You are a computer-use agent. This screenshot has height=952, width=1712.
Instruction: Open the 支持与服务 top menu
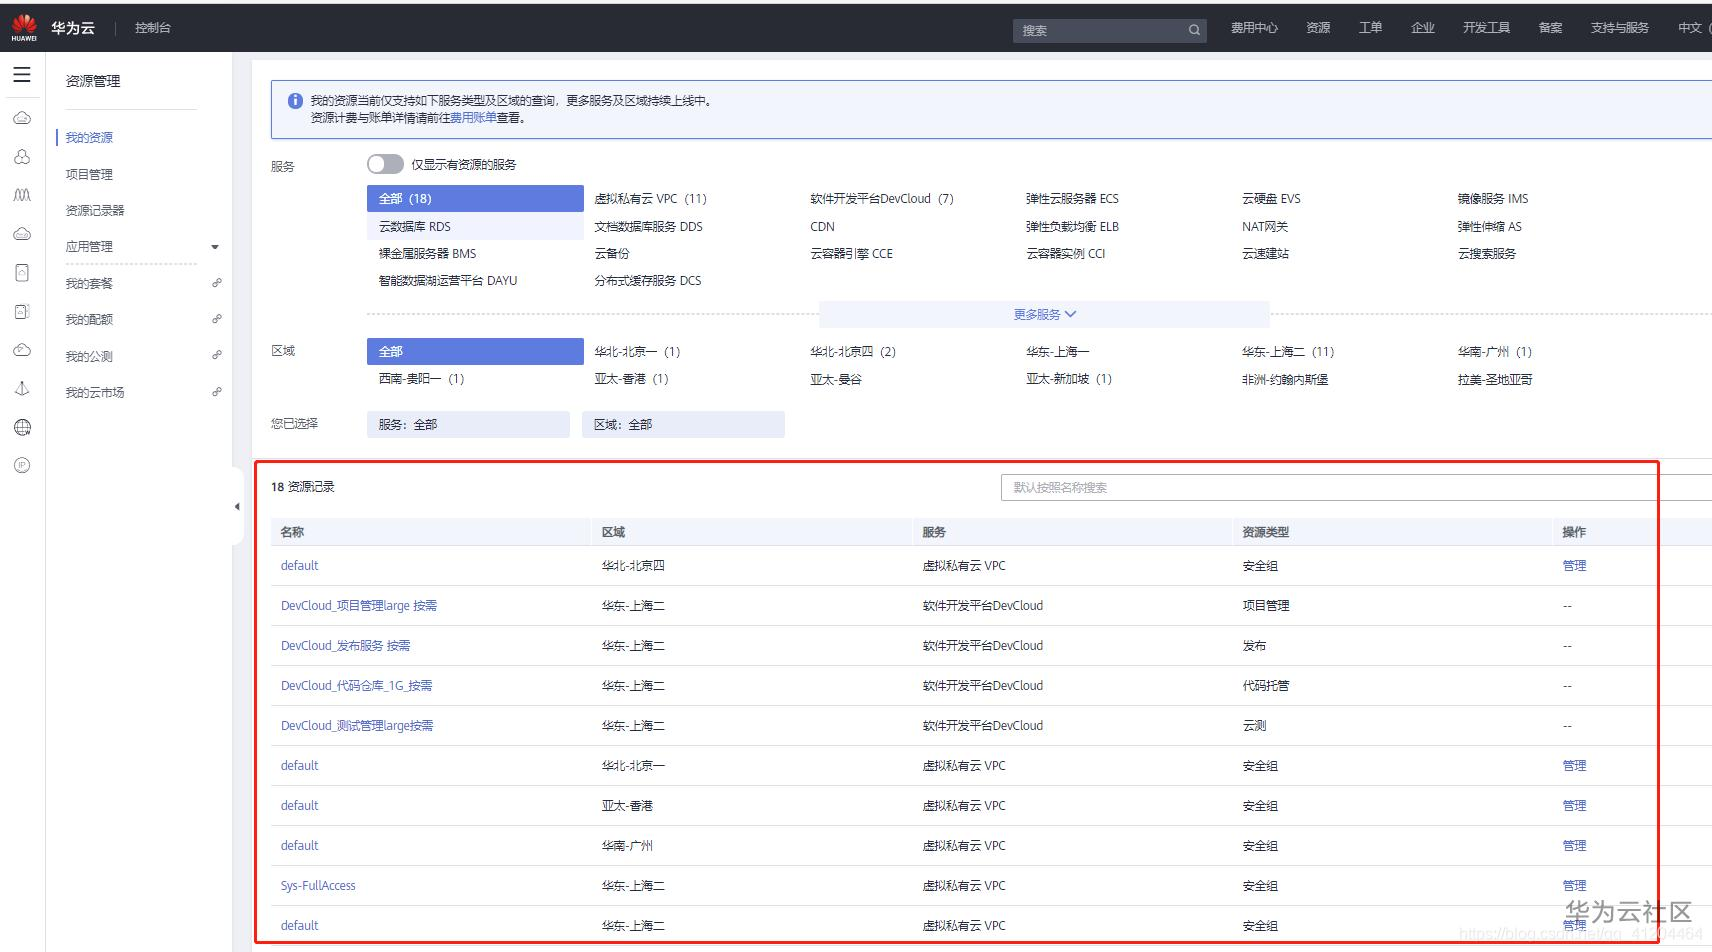[1619, 28]
